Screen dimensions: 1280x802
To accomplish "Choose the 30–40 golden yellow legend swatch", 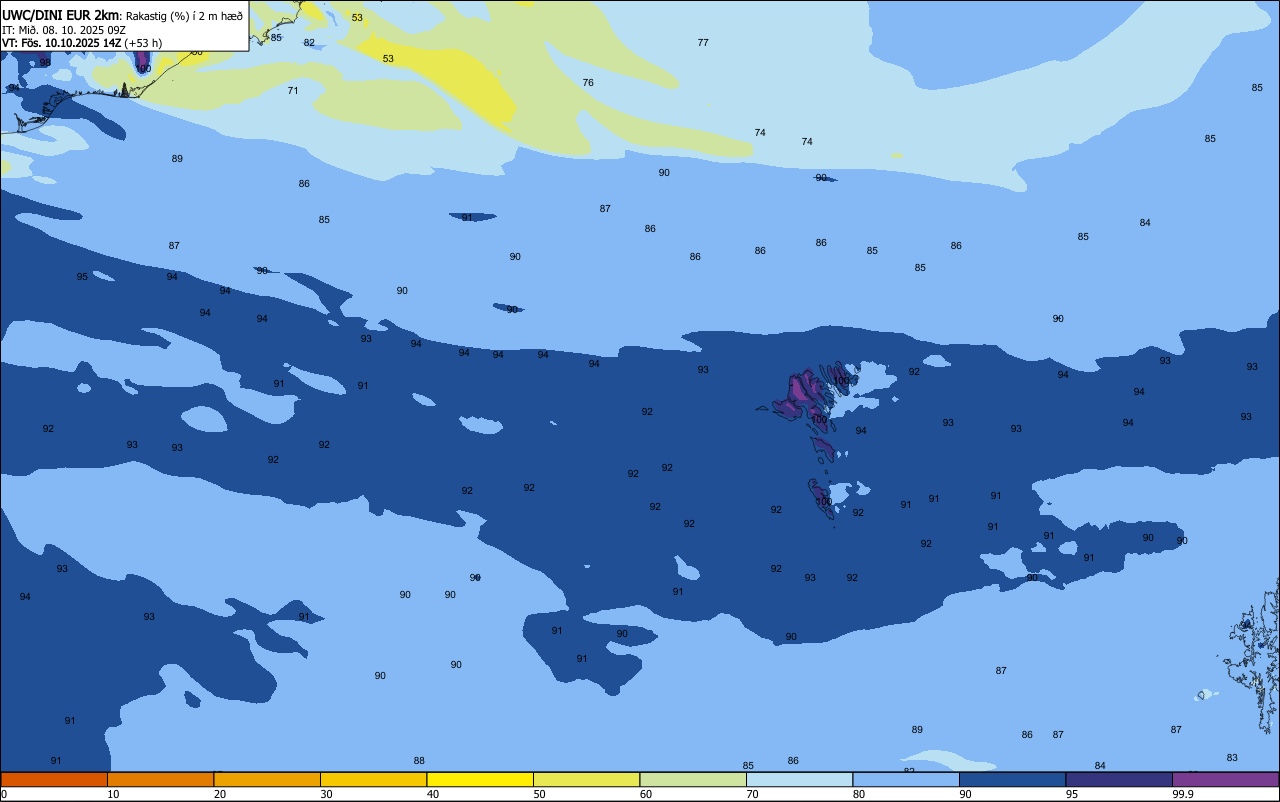I will point(373,779).
